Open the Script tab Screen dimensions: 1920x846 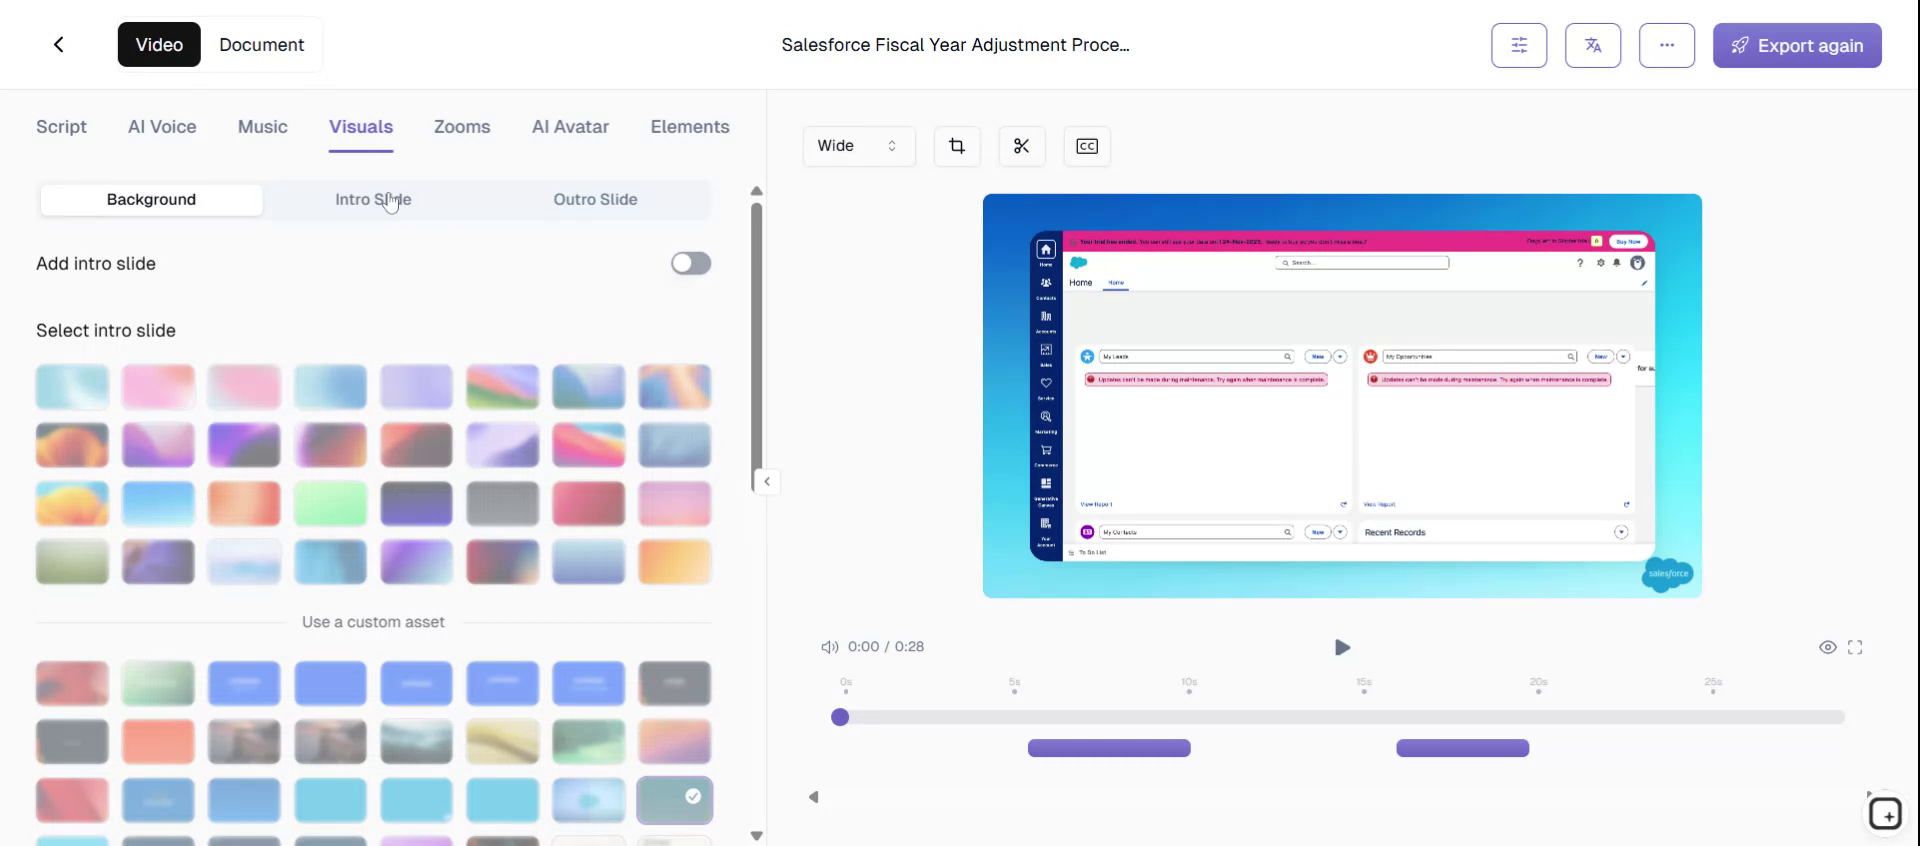pos(61,127)
